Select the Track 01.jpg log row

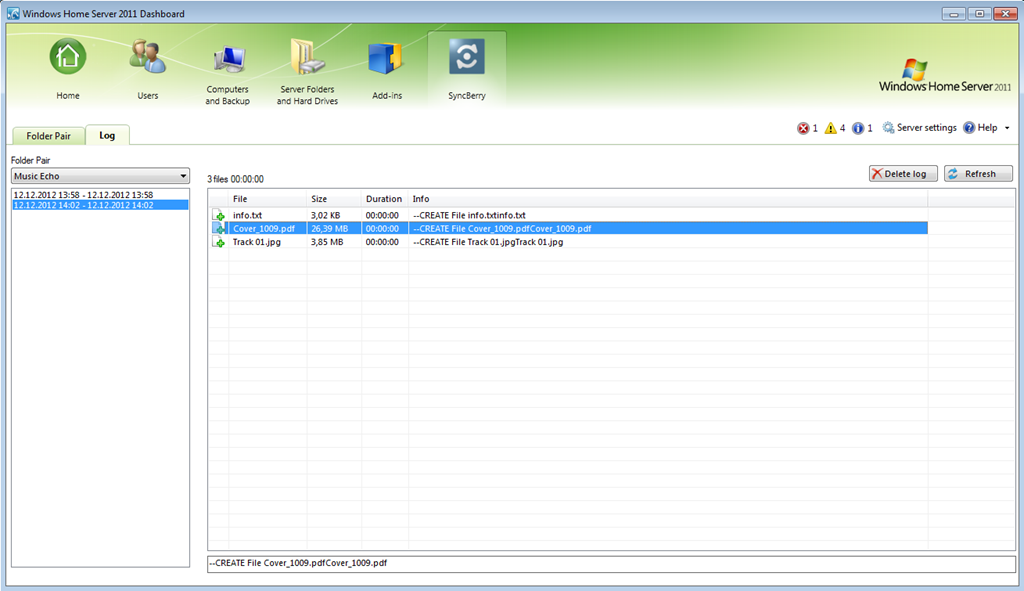256,242
